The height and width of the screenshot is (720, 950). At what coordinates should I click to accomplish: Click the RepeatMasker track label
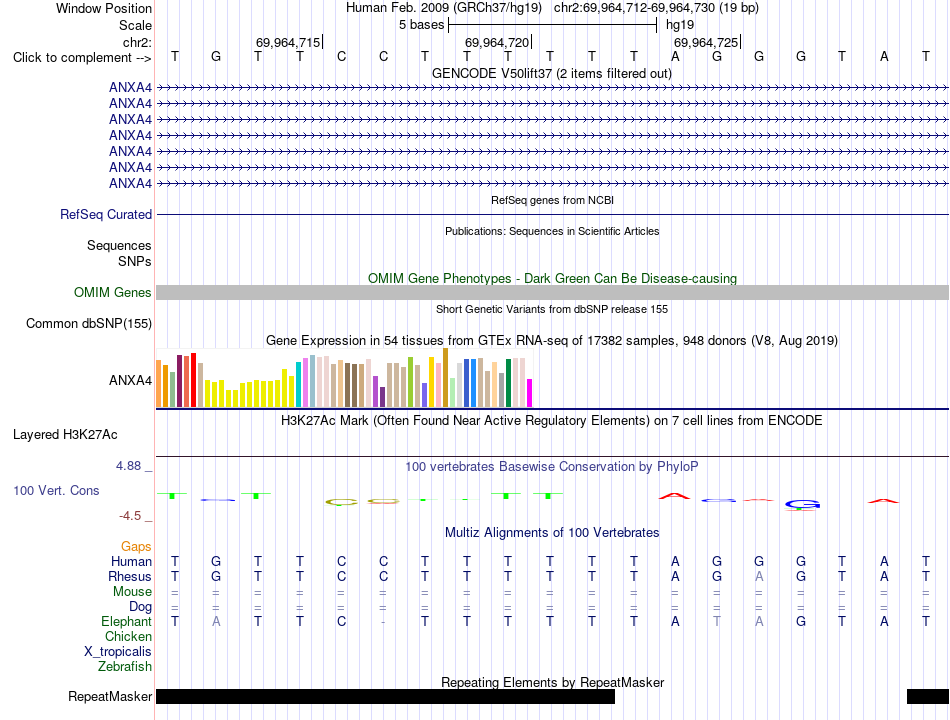pyautogui.click(x=110, y=697)
